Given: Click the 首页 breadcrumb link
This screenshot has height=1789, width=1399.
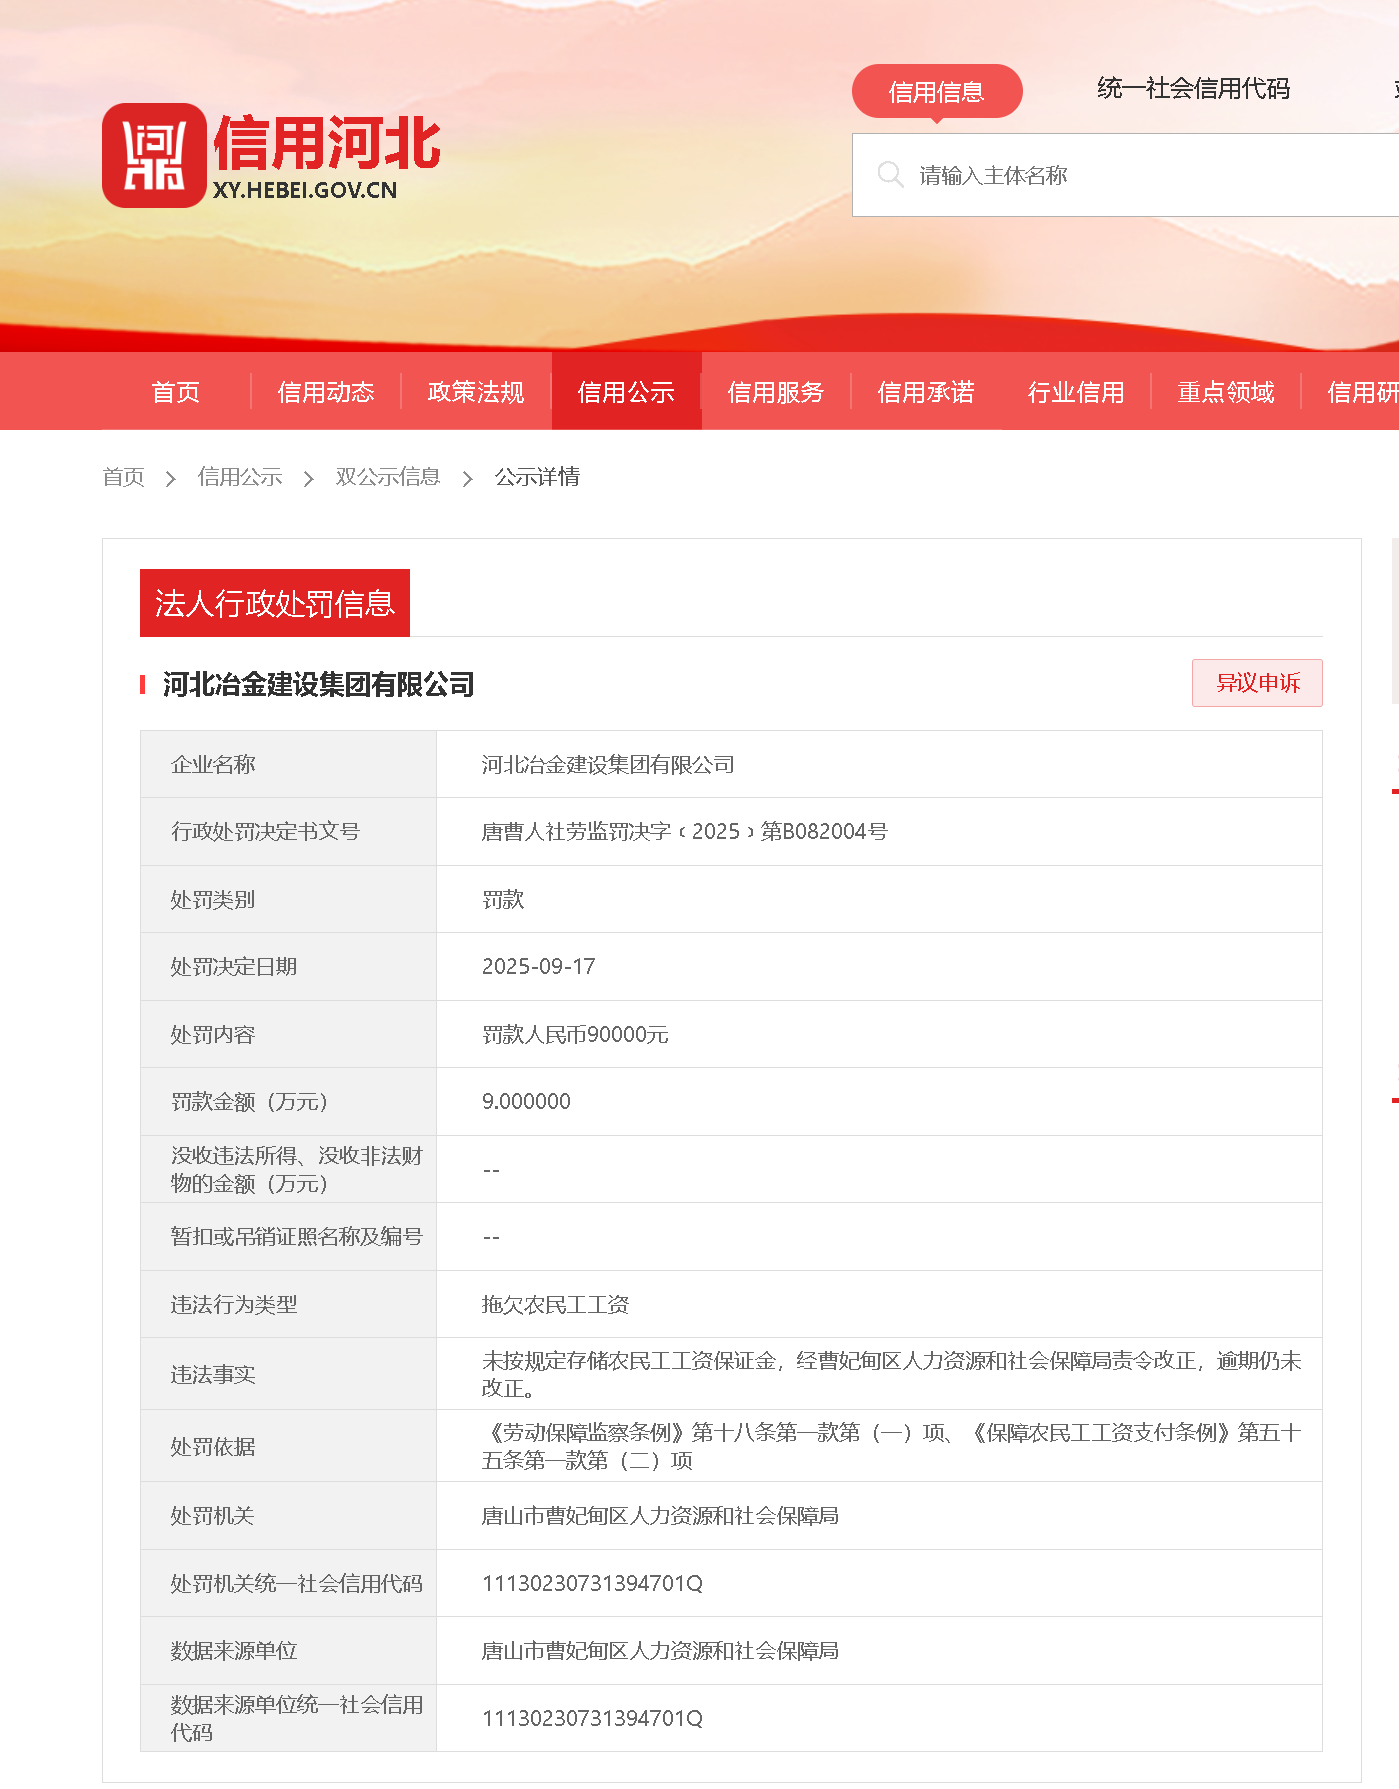Looking at the screenshot, I should [x=124, y=477].
